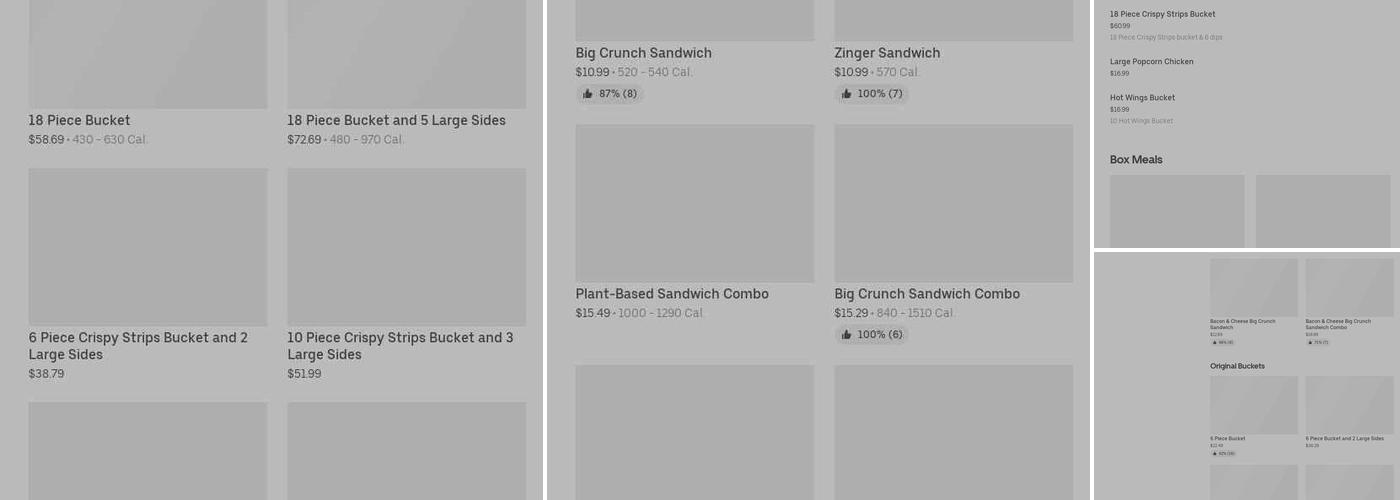Open the 18 Piece Bucket and 5 Large Sides title

point(396,121)
